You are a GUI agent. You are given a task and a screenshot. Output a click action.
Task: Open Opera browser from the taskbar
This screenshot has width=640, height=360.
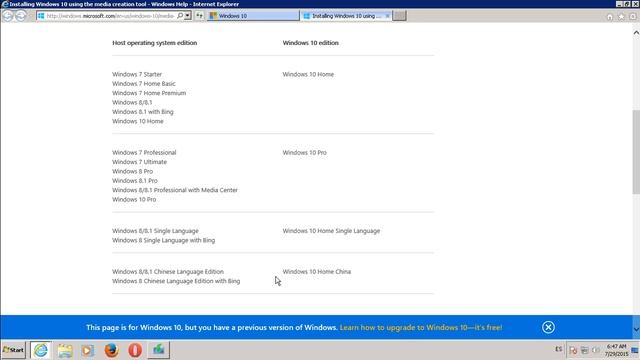135,350
